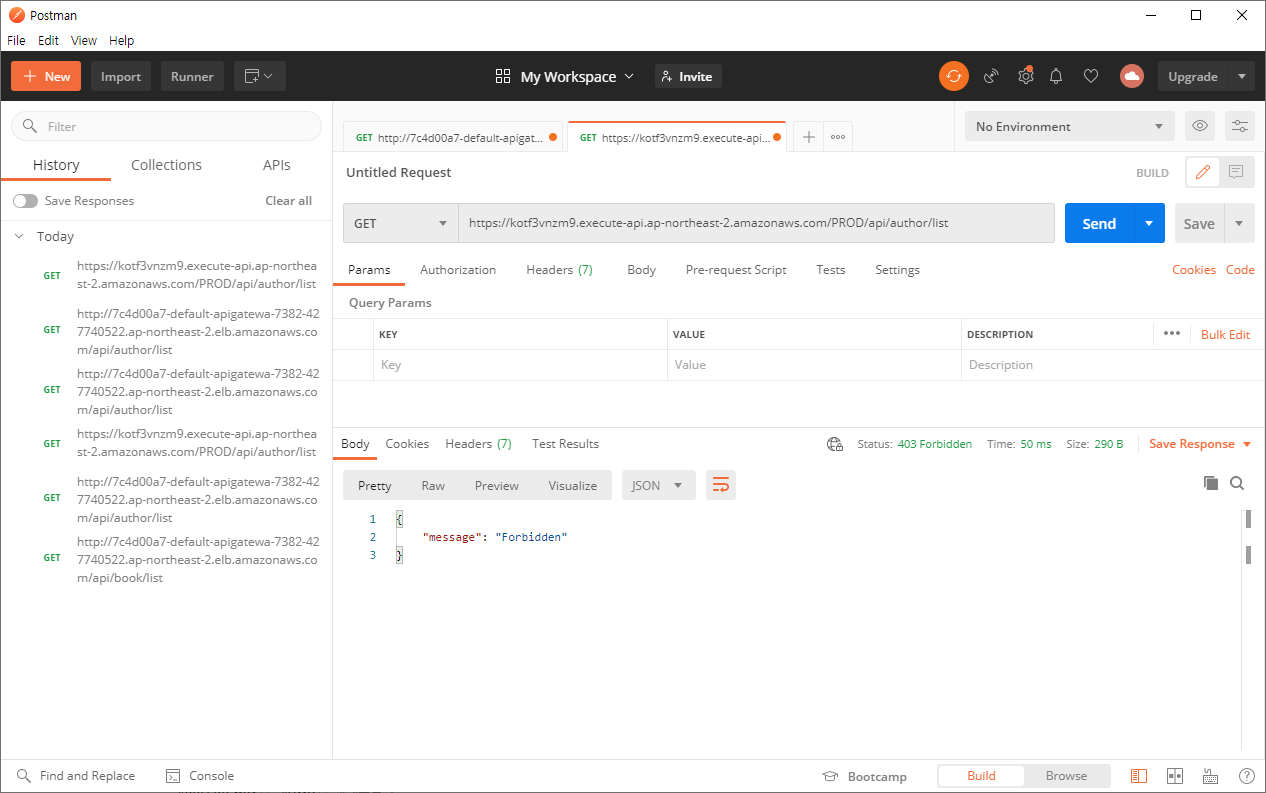Screen dimensions: 1266x793
Task: Open the Pre-request Script tab
Action: tap(736, 270)
